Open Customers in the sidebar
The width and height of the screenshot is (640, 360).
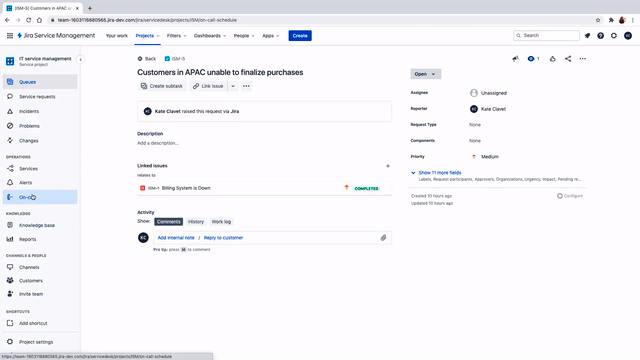pos(40,280)
